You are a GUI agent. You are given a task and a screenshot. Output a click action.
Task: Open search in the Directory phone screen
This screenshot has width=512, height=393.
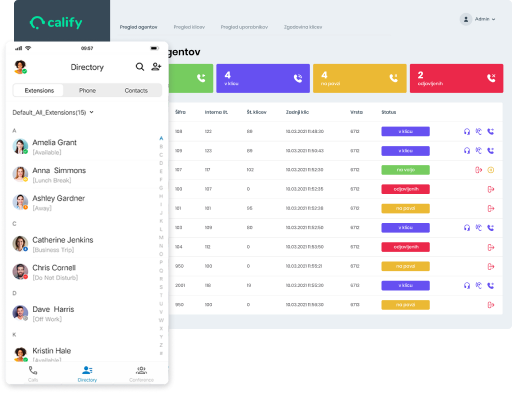coord(140,67)
